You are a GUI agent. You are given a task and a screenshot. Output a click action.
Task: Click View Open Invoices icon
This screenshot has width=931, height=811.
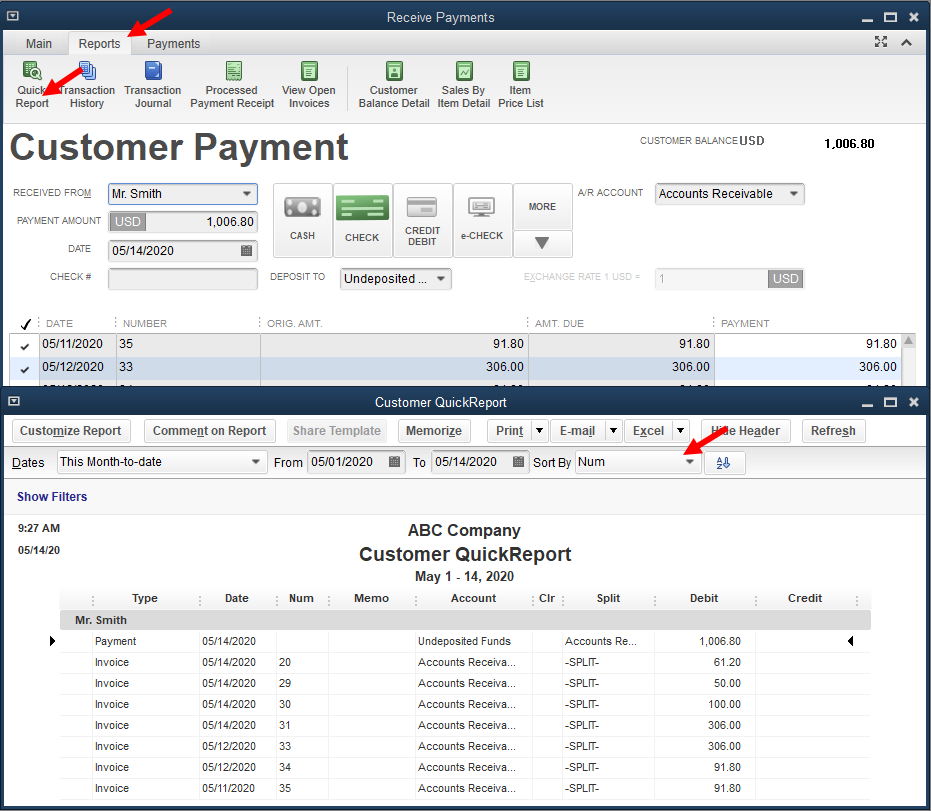coord(309,72)
